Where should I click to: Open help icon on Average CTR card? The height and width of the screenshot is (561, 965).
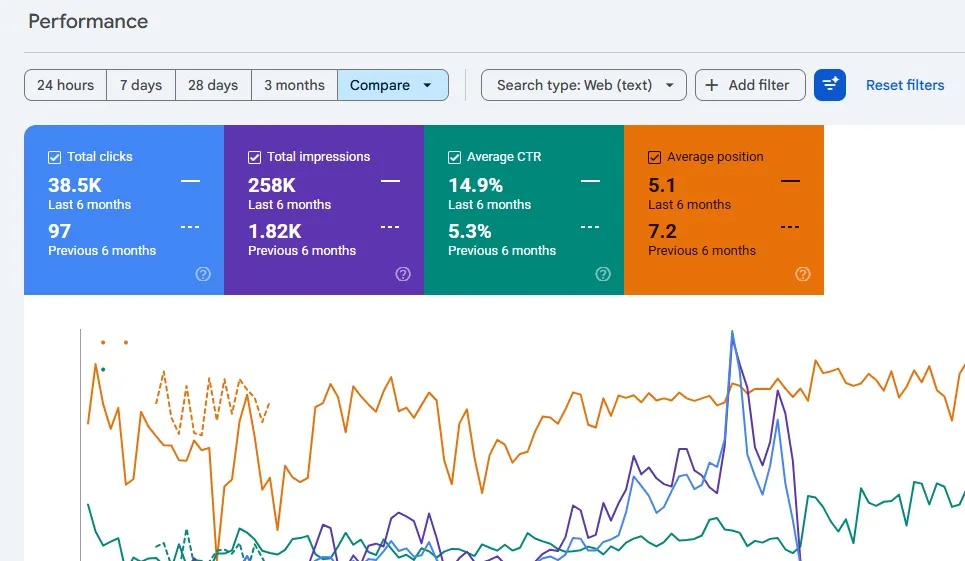point(603,274)
